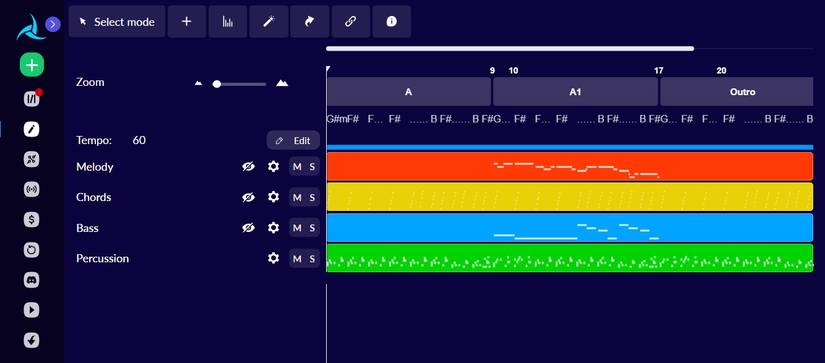Mute the Bass track
Viewport: 825px width, 363px height.
297,228
